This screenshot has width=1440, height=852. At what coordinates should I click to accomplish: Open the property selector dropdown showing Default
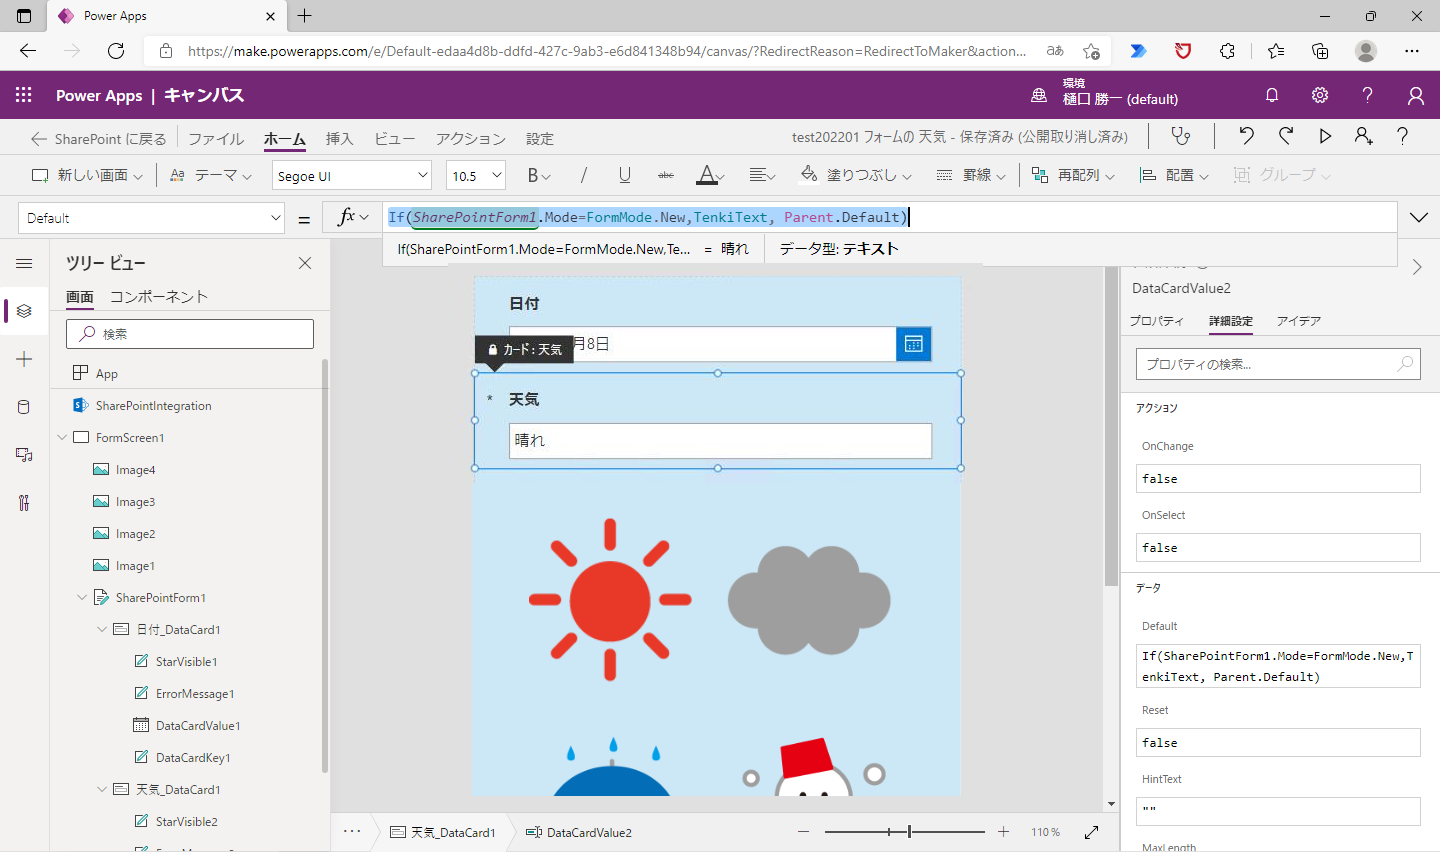[152, 218]
